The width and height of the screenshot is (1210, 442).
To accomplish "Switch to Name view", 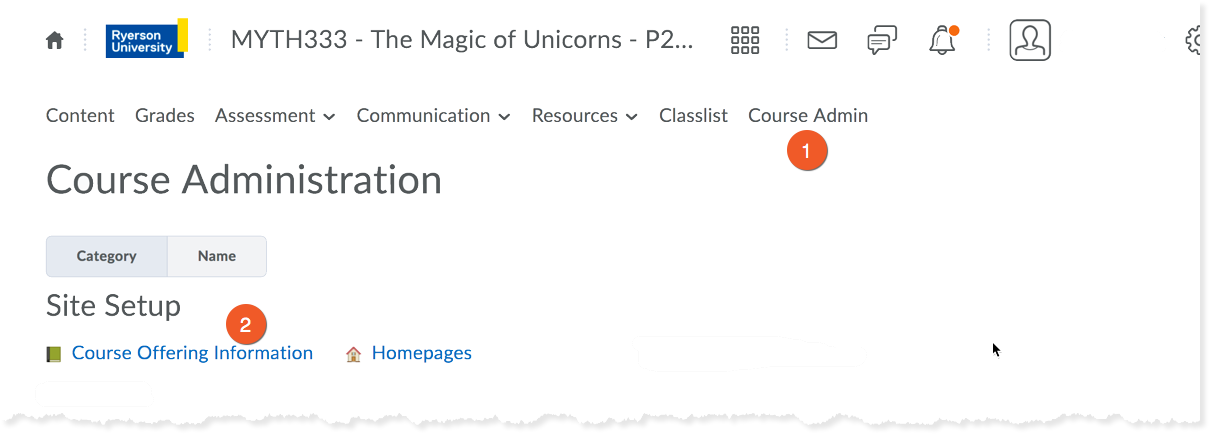I will tap(217, 256).
